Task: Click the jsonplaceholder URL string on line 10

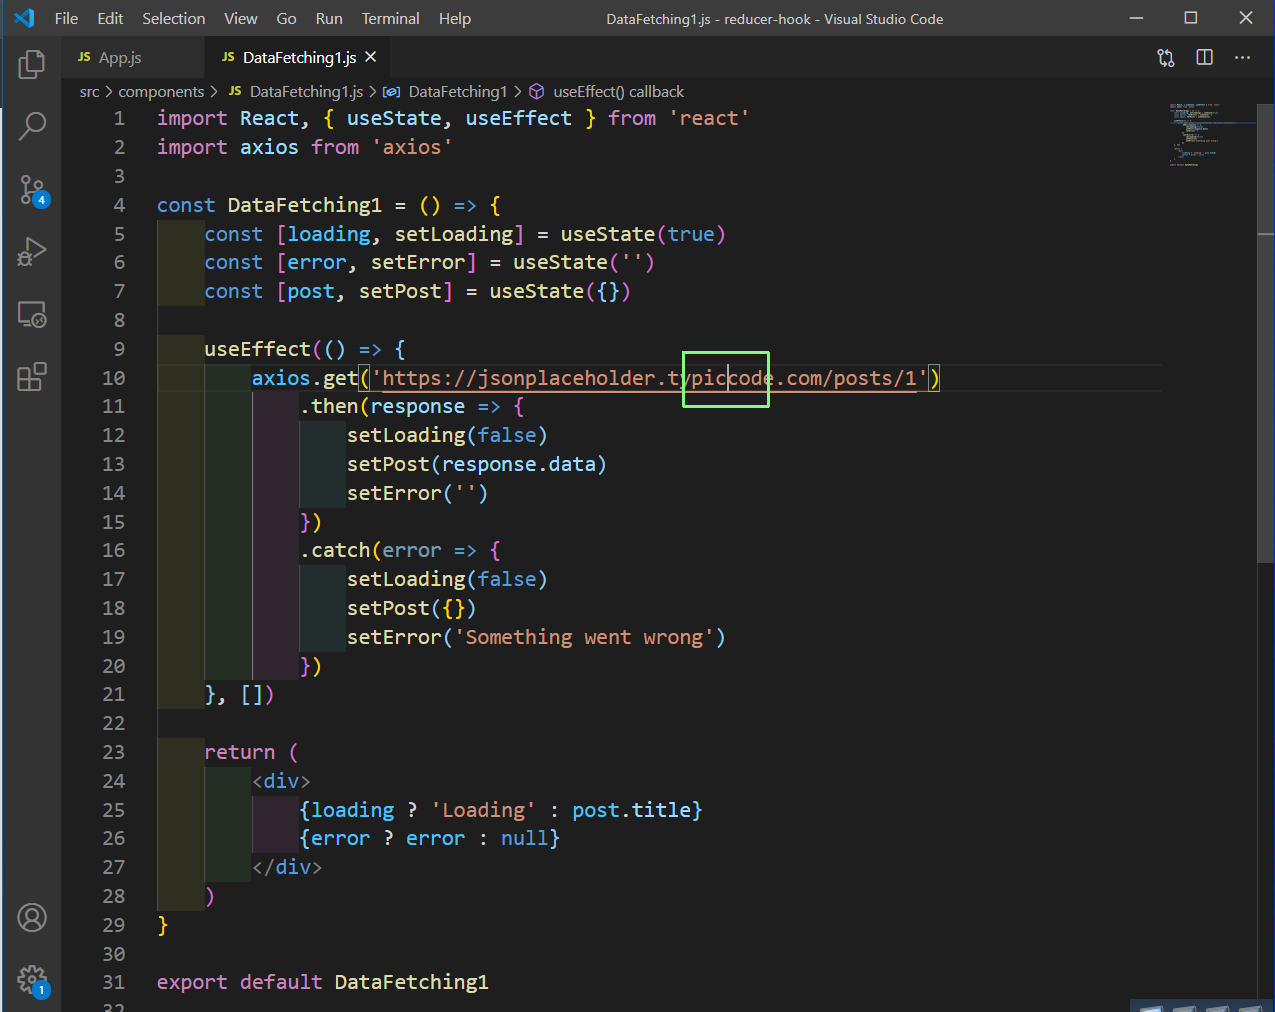Action: pos(649,378)
